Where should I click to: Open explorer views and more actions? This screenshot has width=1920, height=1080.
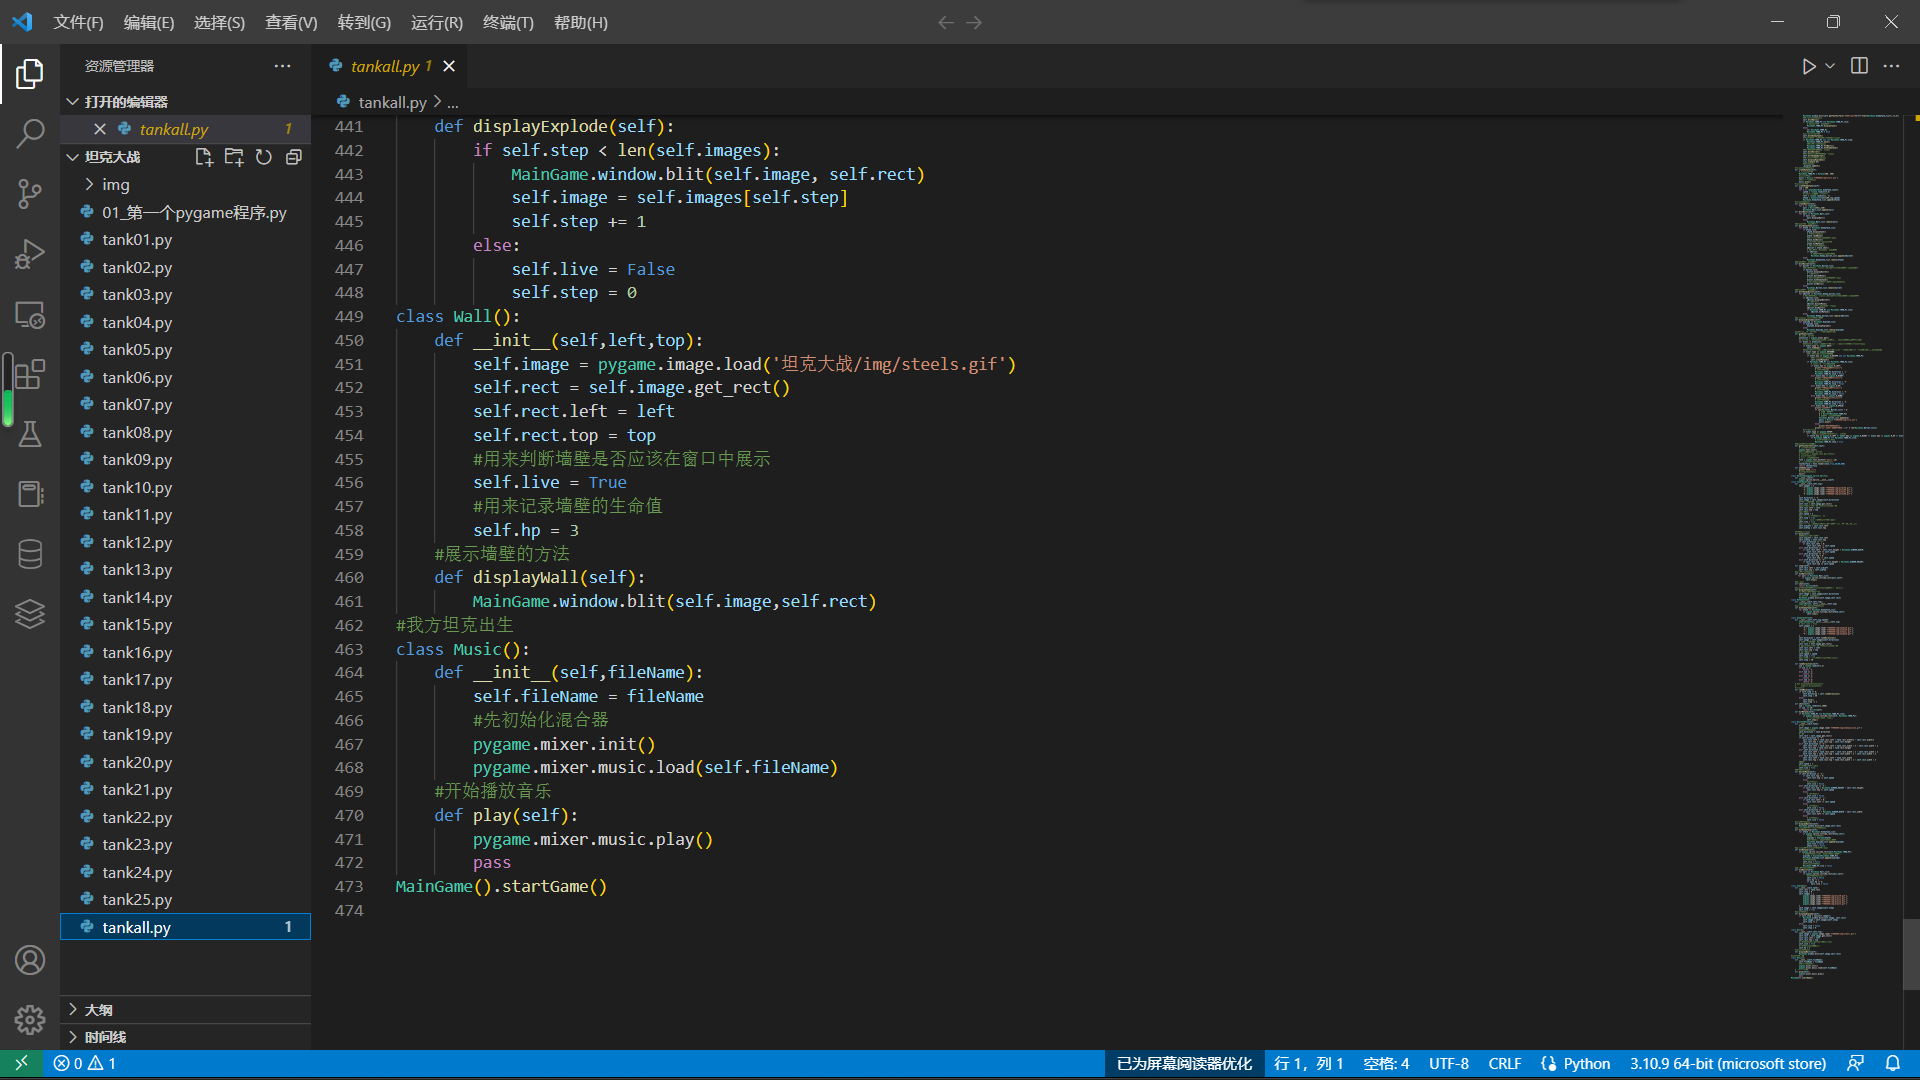[x=283, y=66]
